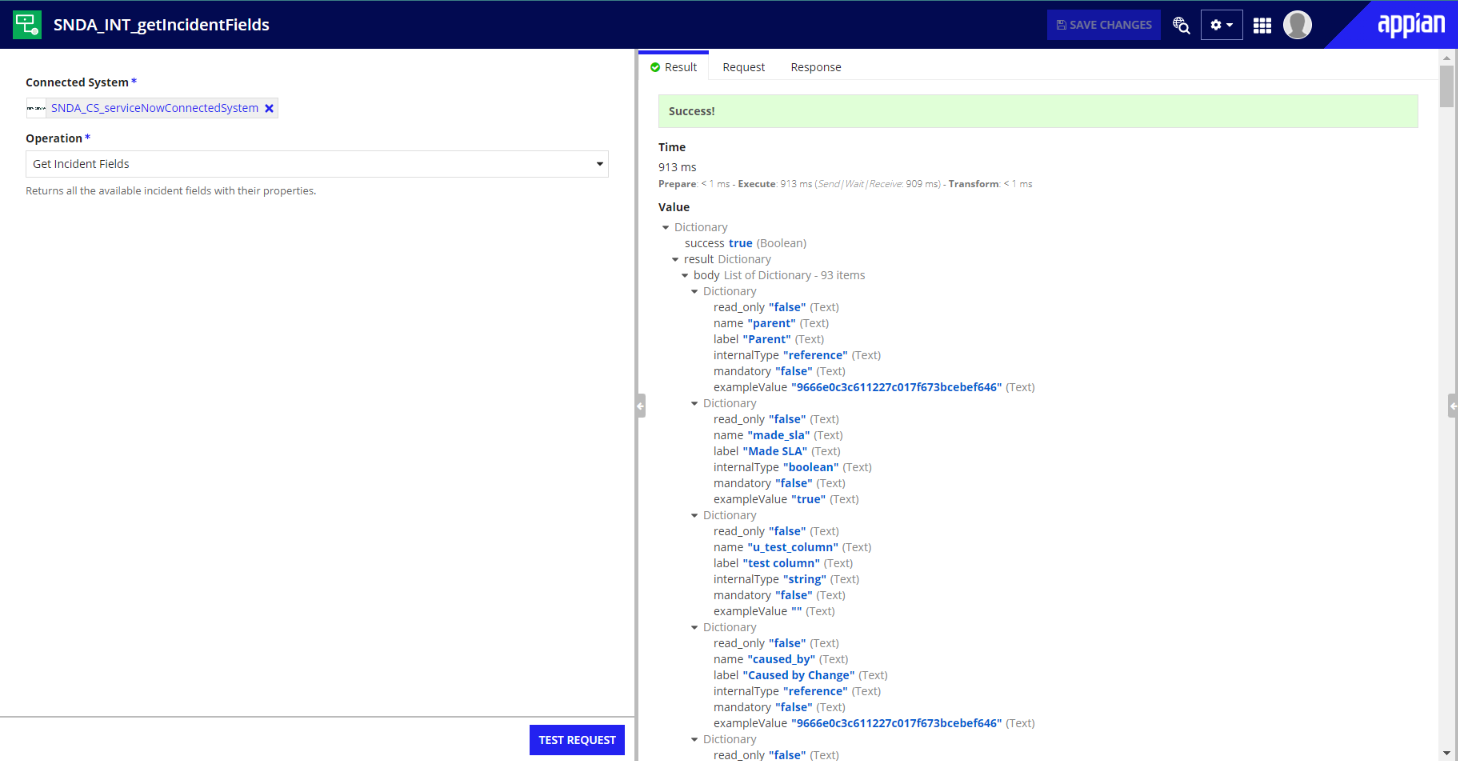Click the scrollbar down arrow
Viewport: 1458px width, 761px height.
pyautogui.click(x=1446, y=752)
